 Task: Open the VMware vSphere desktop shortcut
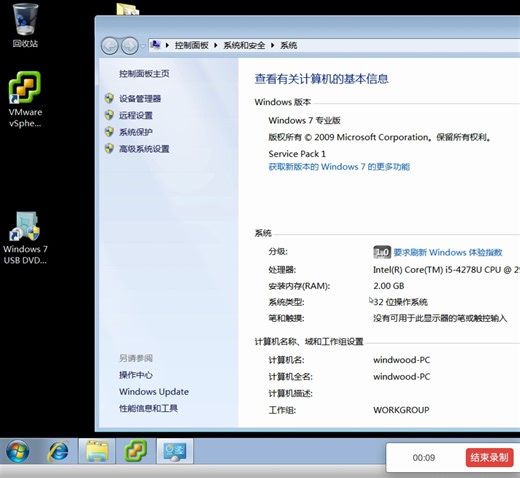point(25,99)
